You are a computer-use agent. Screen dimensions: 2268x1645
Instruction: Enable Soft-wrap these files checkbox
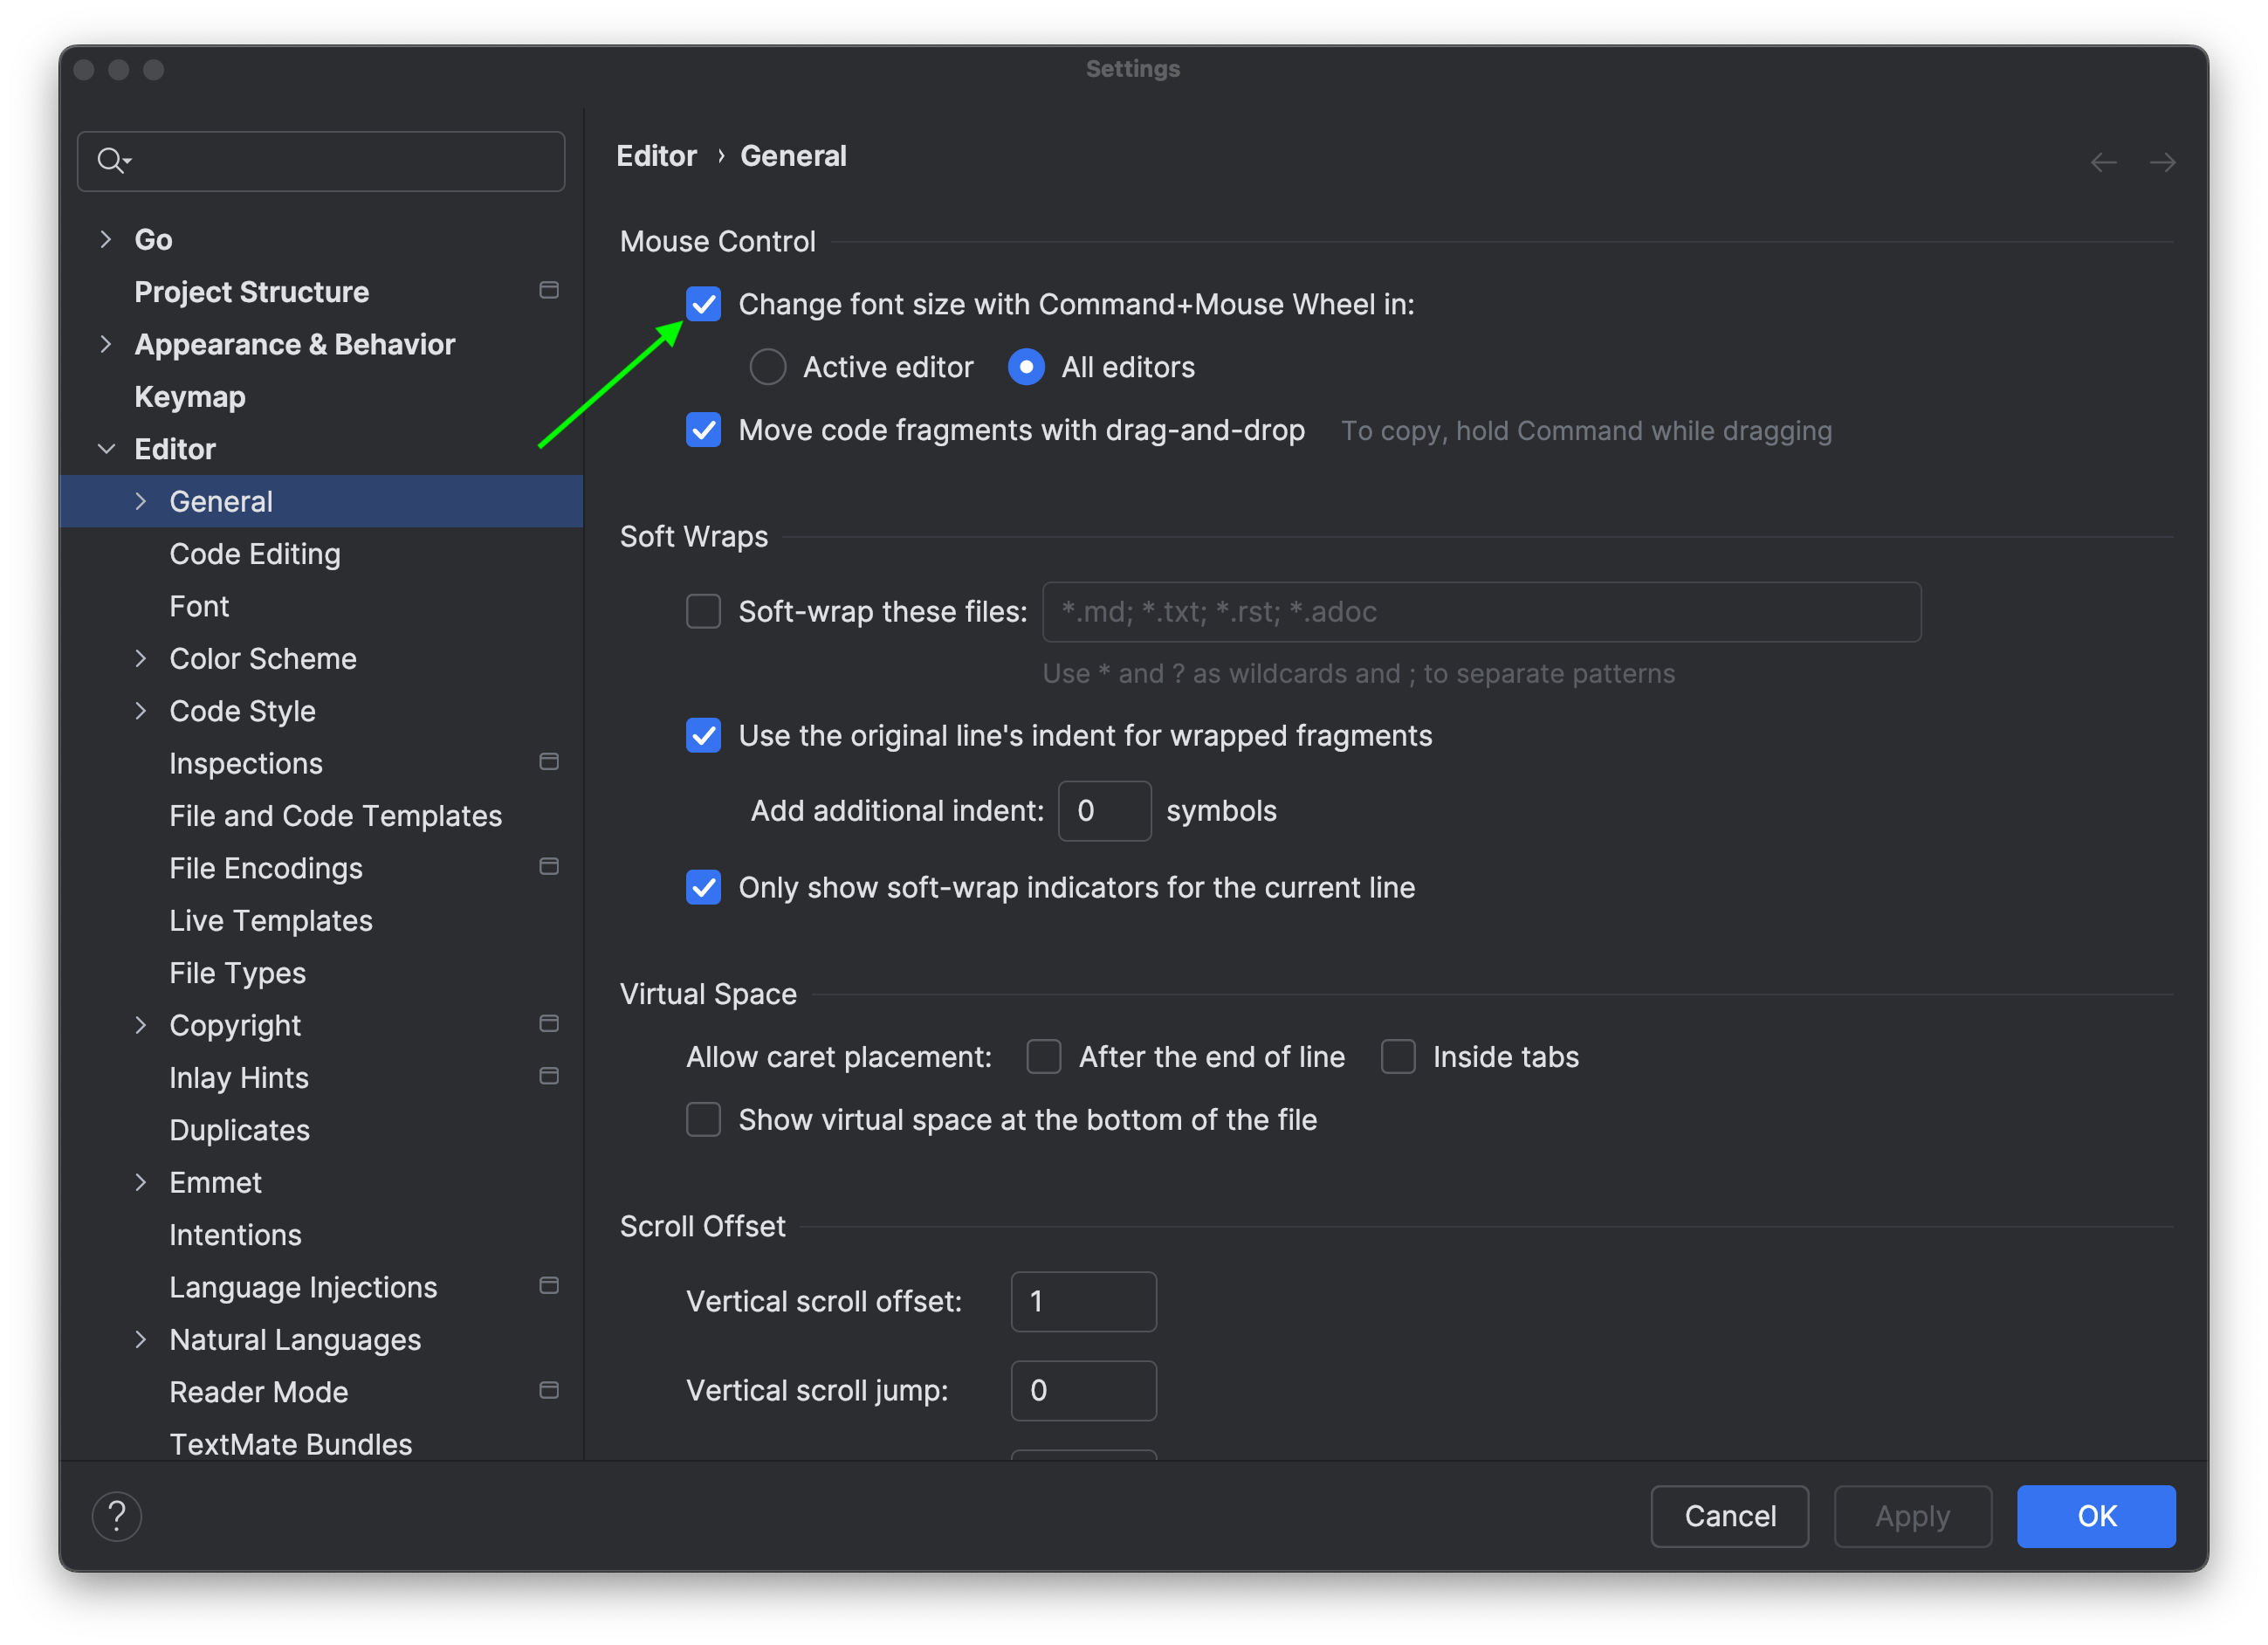coord(701,611)
